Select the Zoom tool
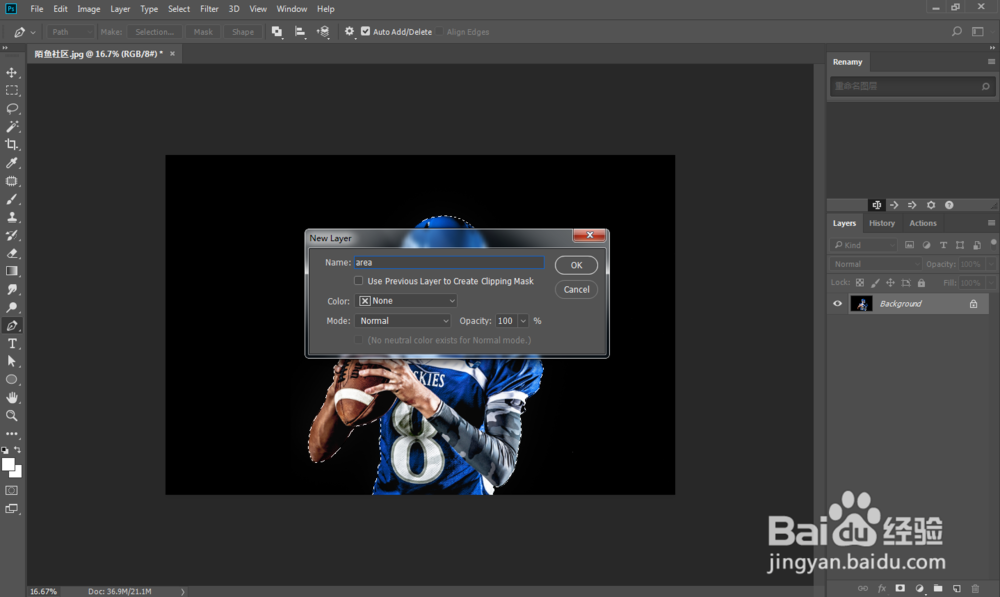This screenshot has width=1000, height=597. coord(11,415)
